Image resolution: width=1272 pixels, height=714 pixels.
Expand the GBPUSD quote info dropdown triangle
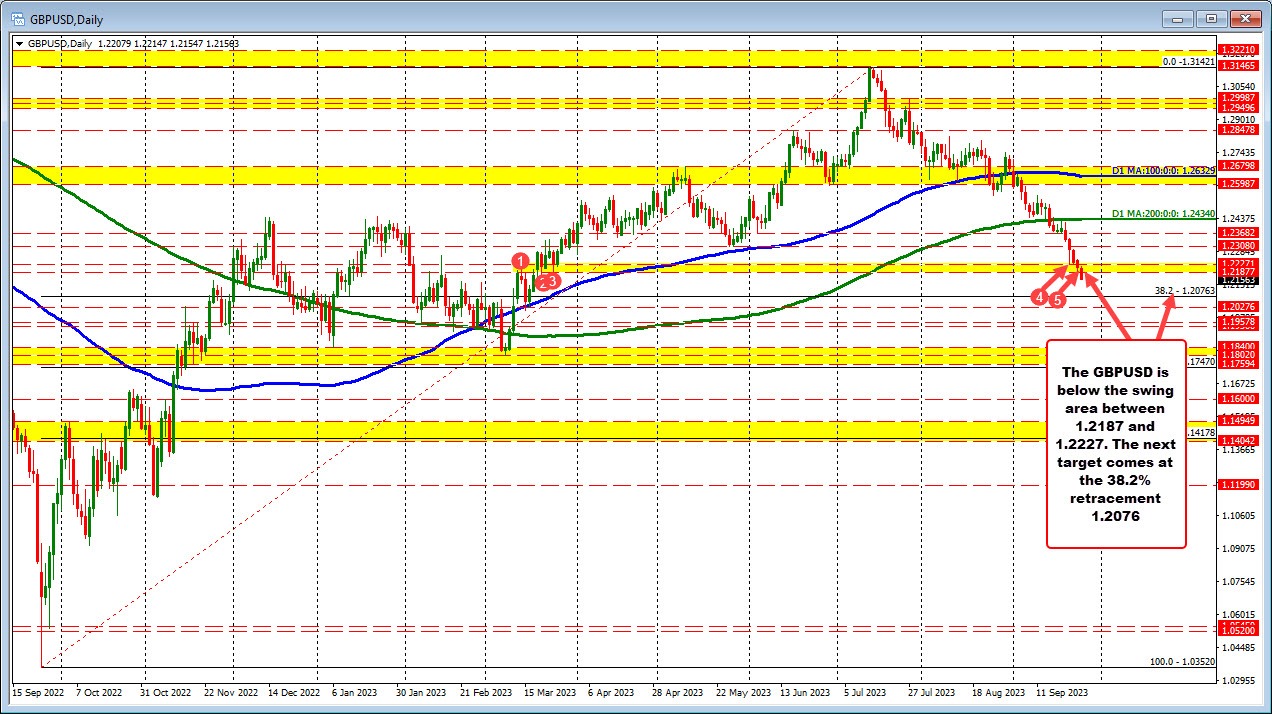17,43
